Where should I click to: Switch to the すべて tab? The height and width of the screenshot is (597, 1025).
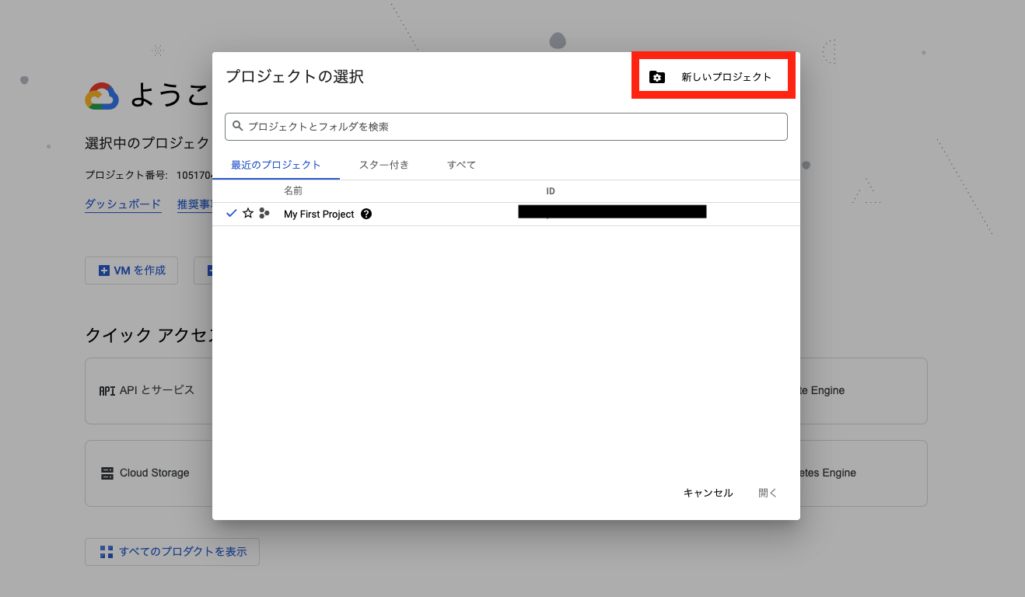click(x=460, y=164)
